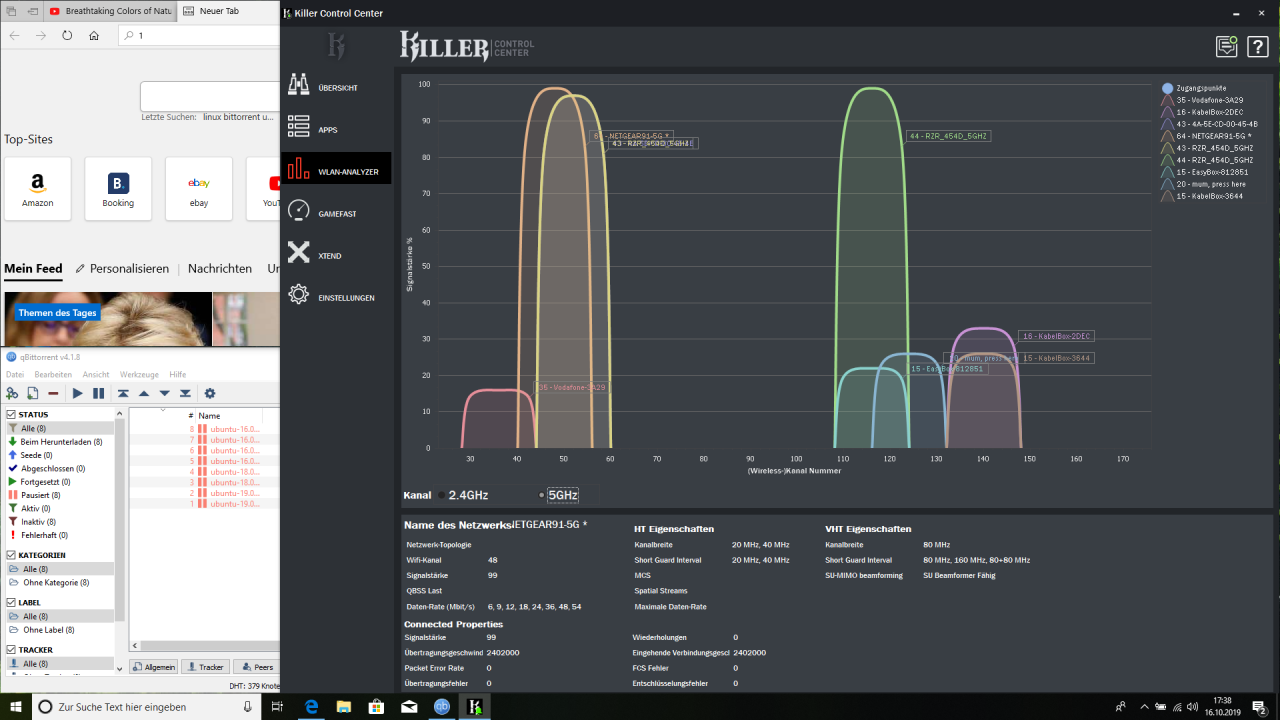The height and width of the screenshot is (720, 1280).
Task: Click the browser reload icon
Action: point(67,35)
